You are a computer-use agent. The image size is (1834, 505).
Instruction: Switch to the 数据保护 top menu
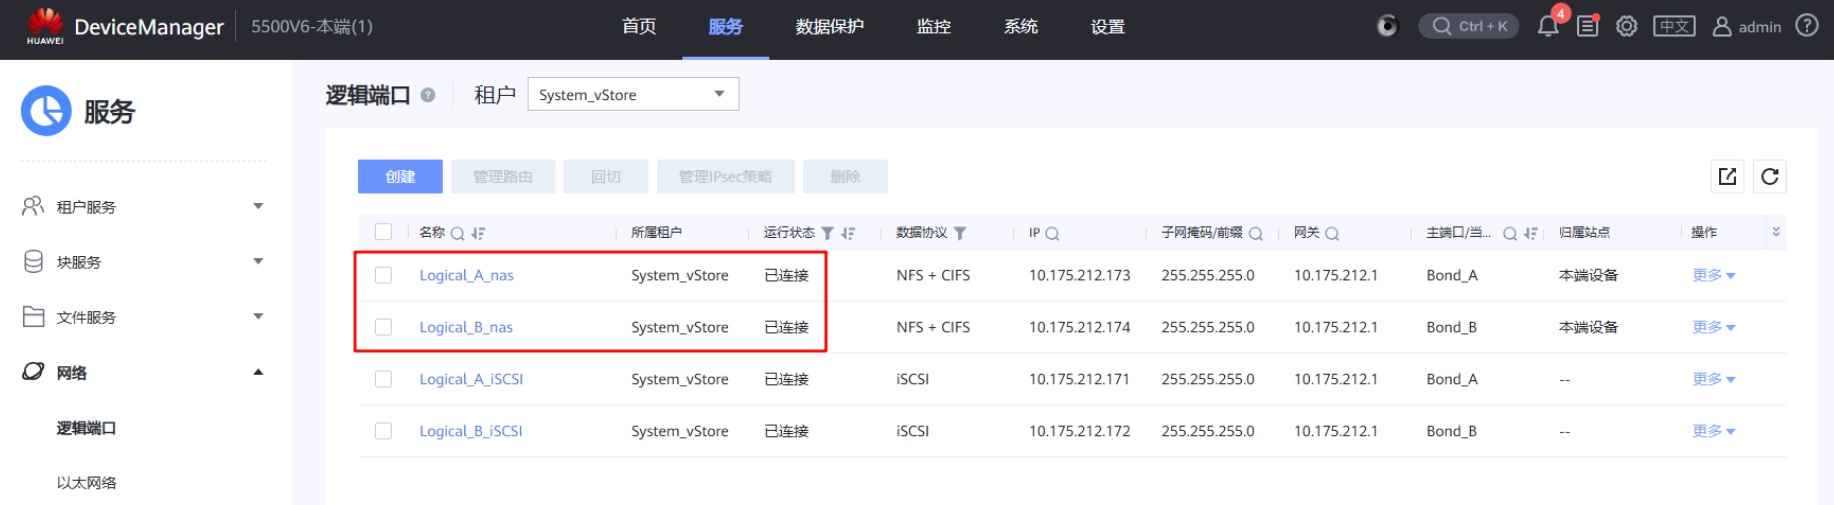click(x=829, y=27)
